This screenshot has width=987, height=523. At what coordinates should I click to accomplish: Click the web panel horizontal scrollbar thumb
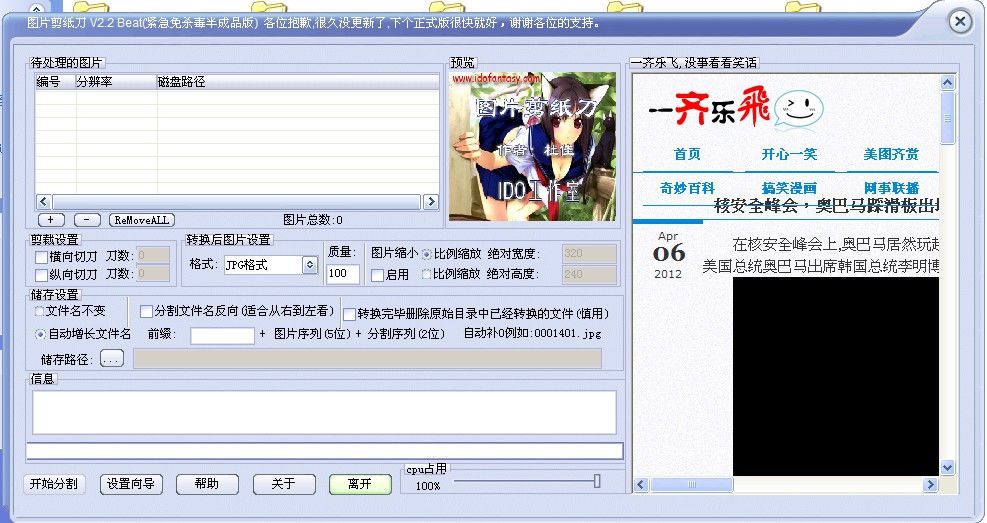tap(692, 485)
